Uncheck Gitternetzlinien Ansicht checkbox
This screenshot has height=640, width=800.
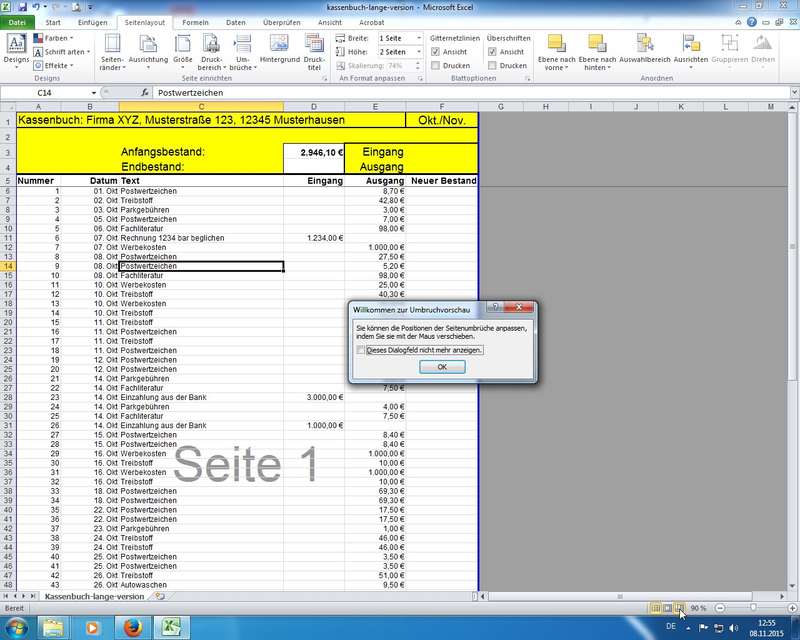click(436, 52)
